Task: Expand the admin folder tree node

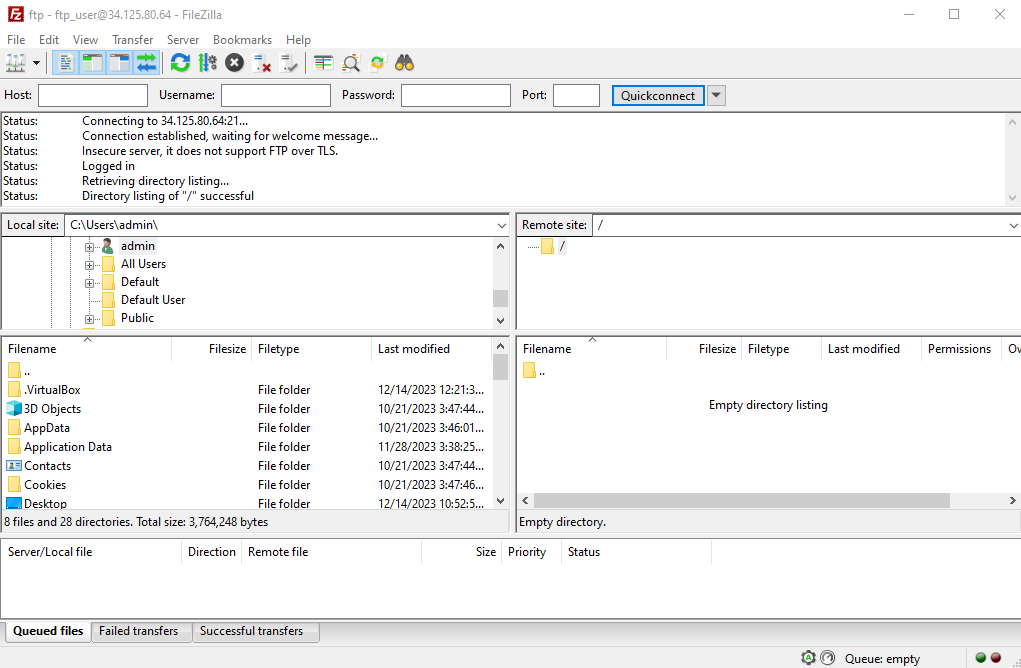Action: click(x=89, y=247)
